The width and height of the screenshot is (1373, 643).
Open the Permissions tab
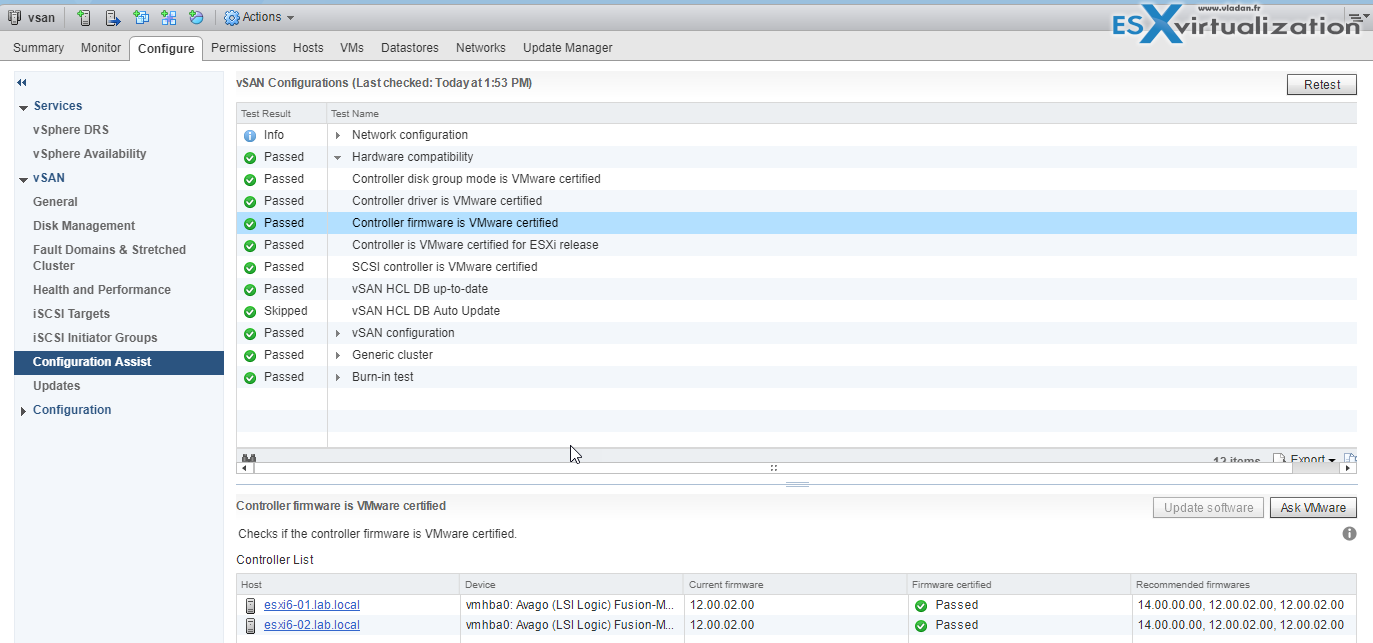coord(243,48)
